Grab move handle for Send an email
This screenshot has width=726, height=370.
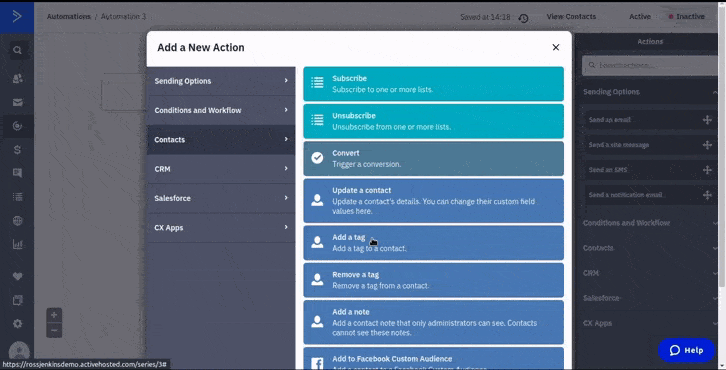point(707,120)
